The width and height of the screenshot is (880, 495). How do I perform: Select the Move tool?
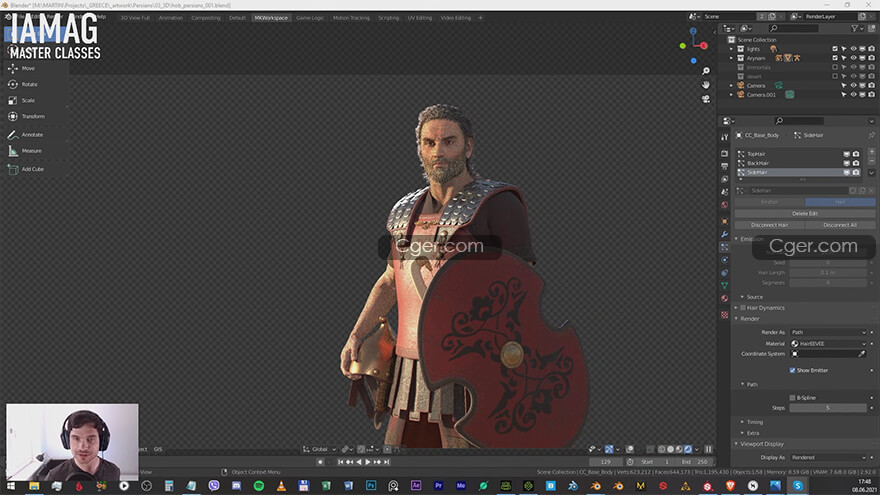(x=35, y=68)
